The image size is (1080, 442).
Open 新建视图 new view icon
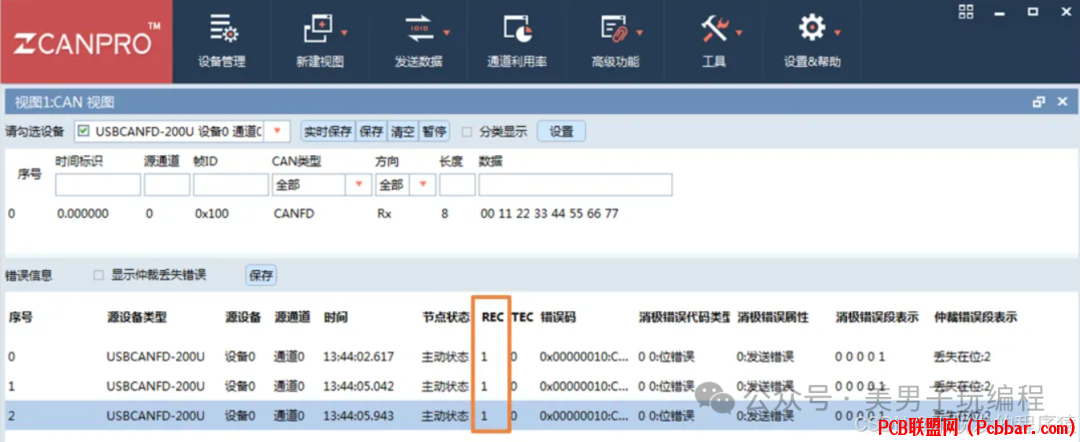pos(318,30)
